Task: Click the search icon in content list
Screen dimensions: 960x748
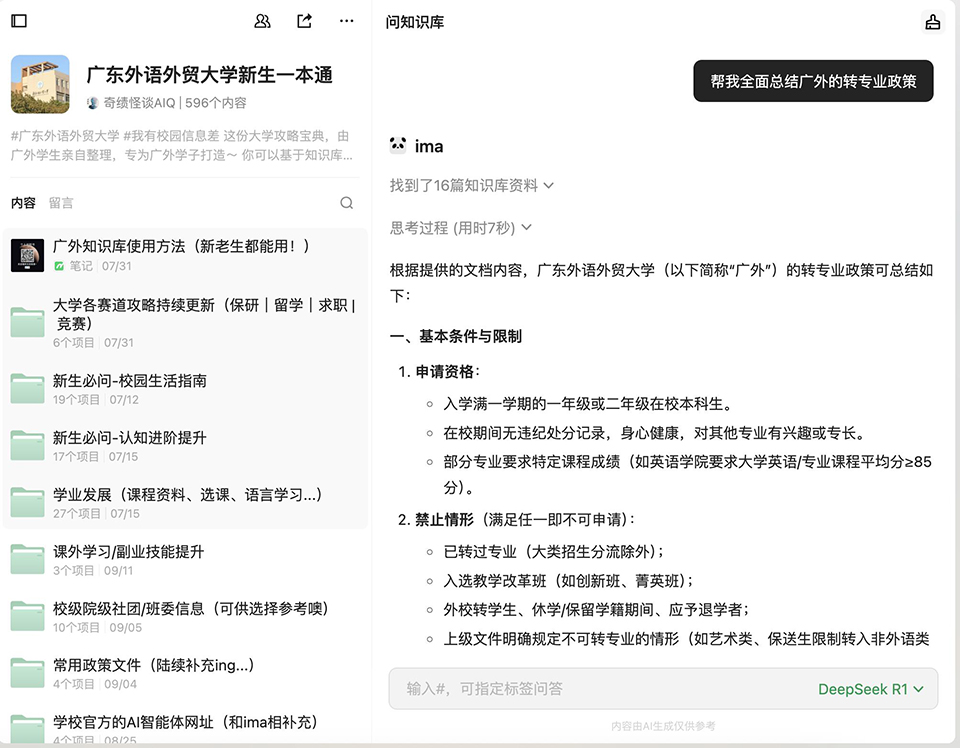Action: 346,203
